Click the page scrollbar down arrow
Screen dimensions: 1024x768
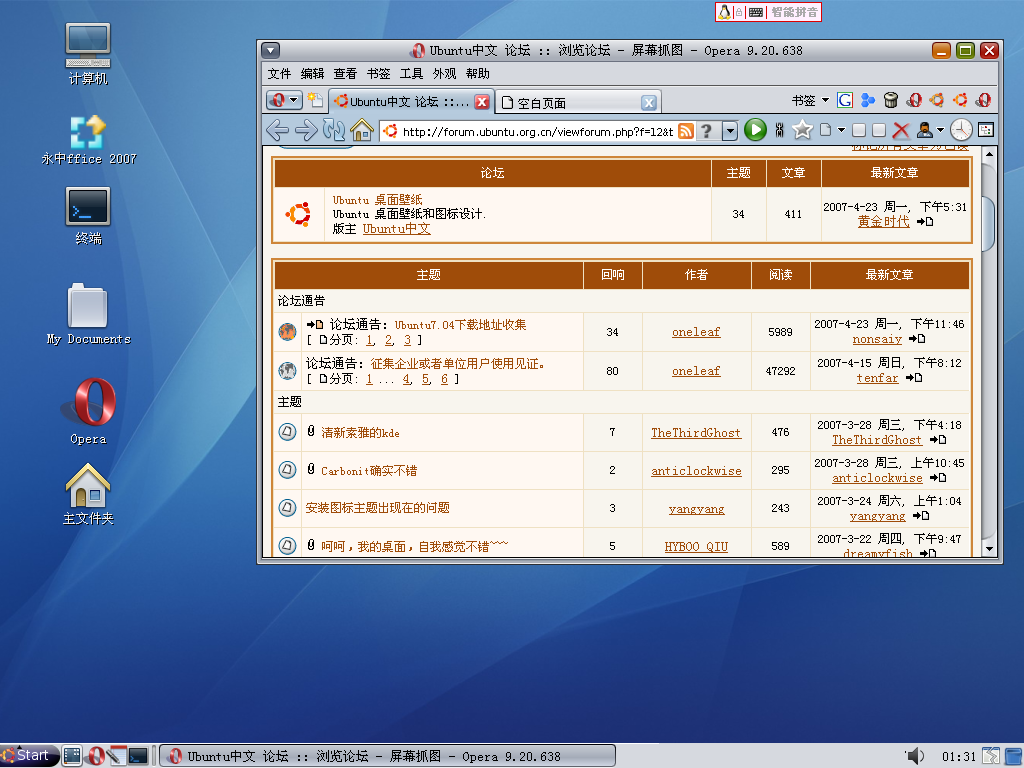(x=989, y=549)
